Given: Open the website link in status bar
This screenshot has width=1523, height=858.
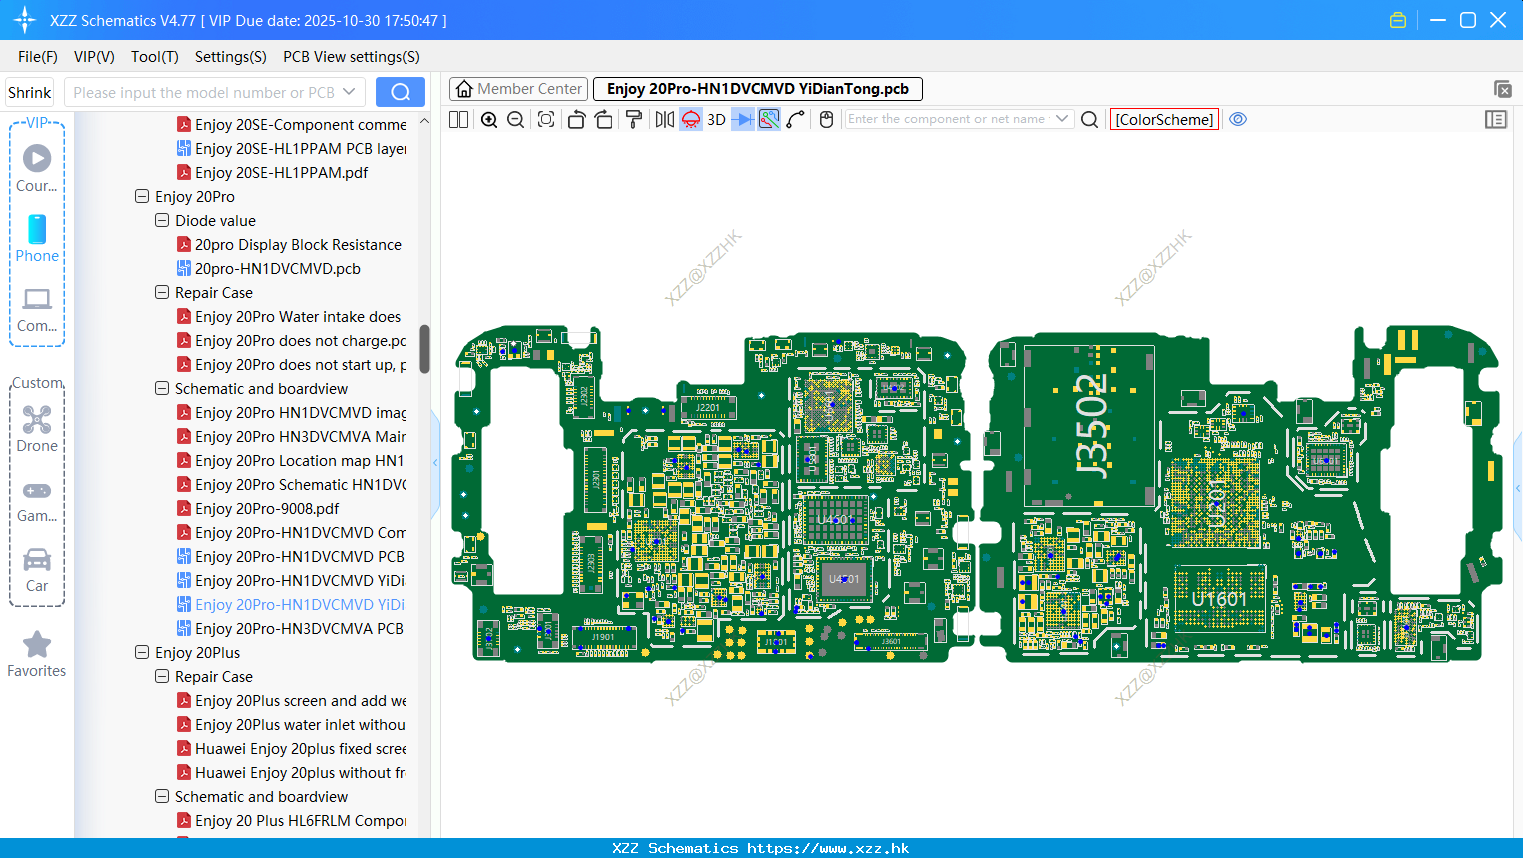Looking at the screenshot, I should tap(828, 848).
